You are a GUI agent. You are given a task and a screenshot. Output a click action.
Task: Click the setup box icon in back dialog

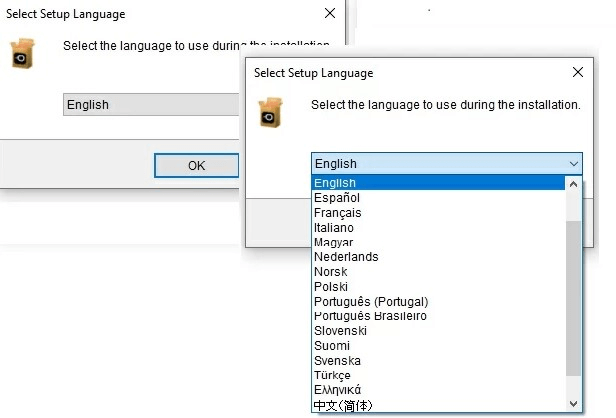pyautogui.click(x=23, y=53)
